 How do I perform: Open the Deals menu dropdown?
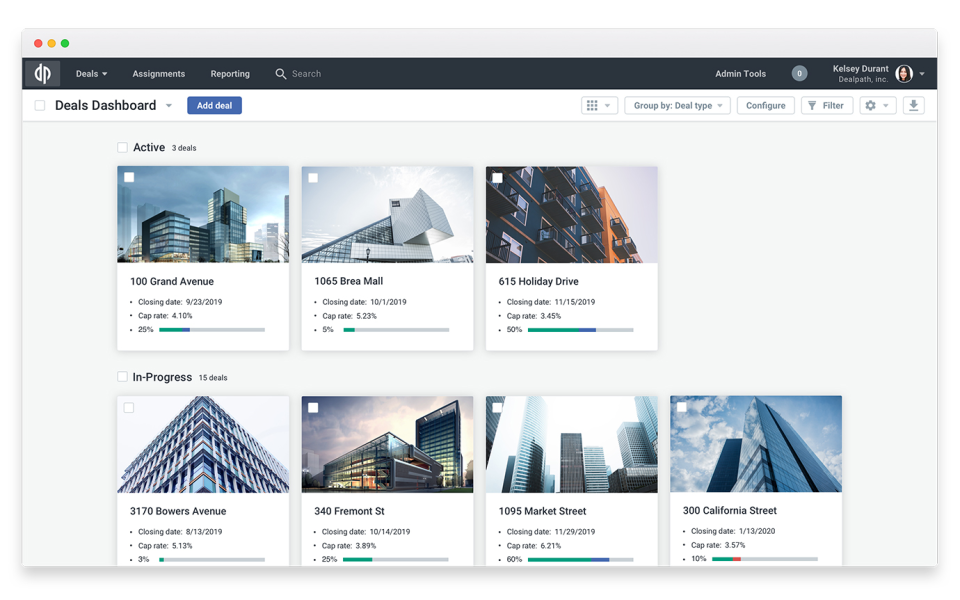coord(91,73)
